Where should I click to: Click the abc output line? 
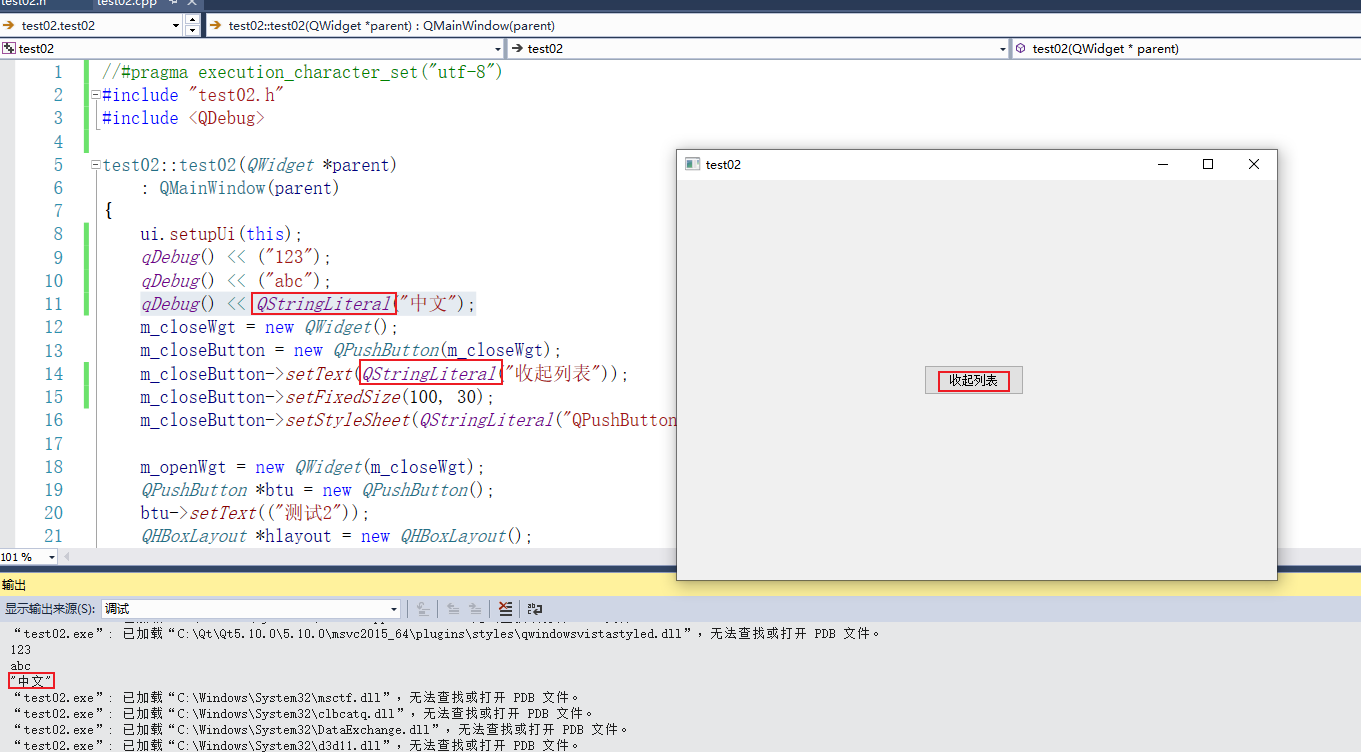coord(20,666)
